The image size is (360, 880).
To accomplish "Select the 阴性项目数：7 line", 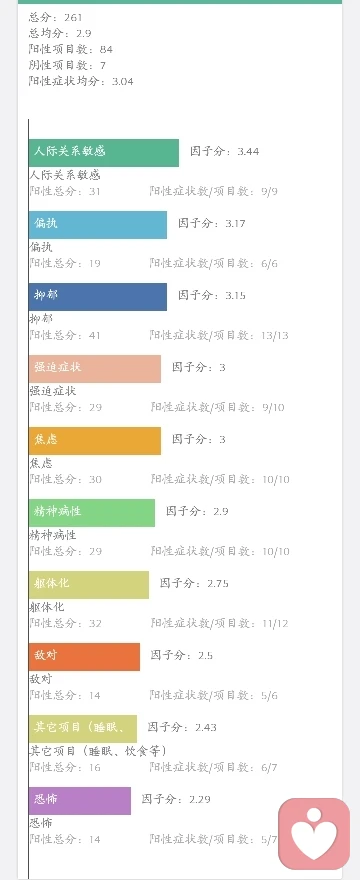I will pyautogui.click(x=67, y=66).
